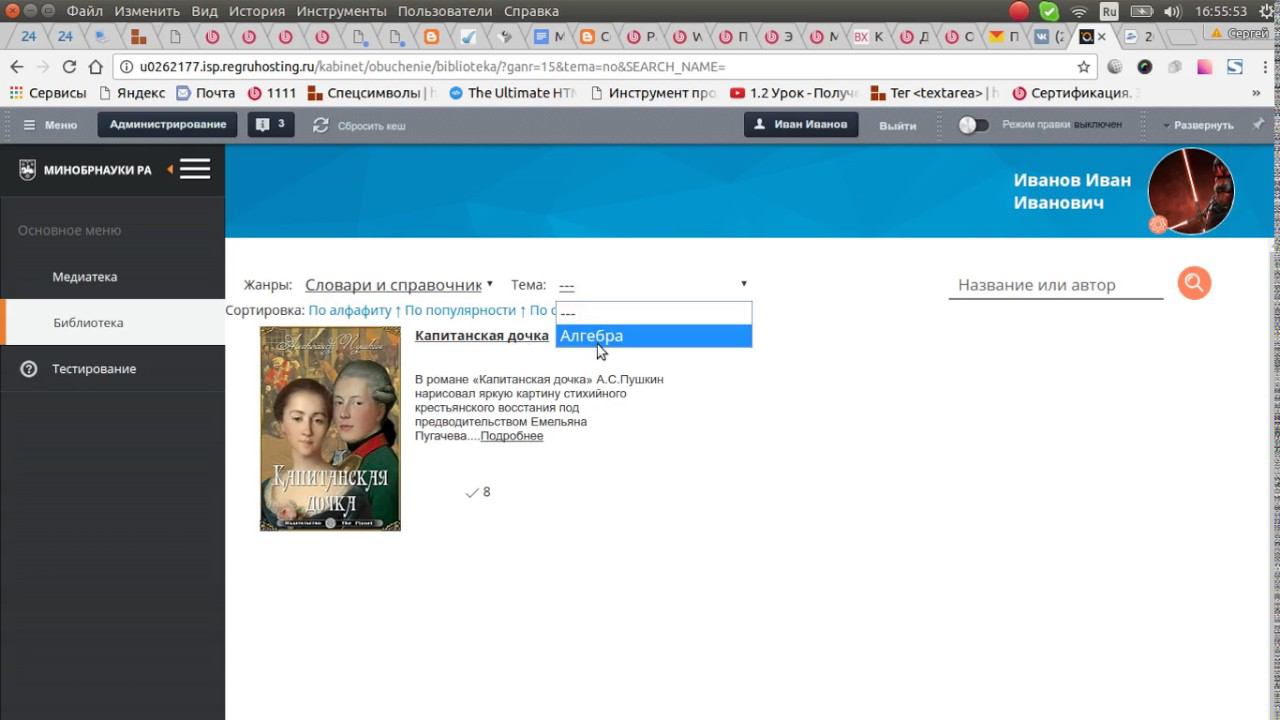This screenshot has width=1280, height=720.
Task: Toggle the Режим правки switch
Action: 973,125
